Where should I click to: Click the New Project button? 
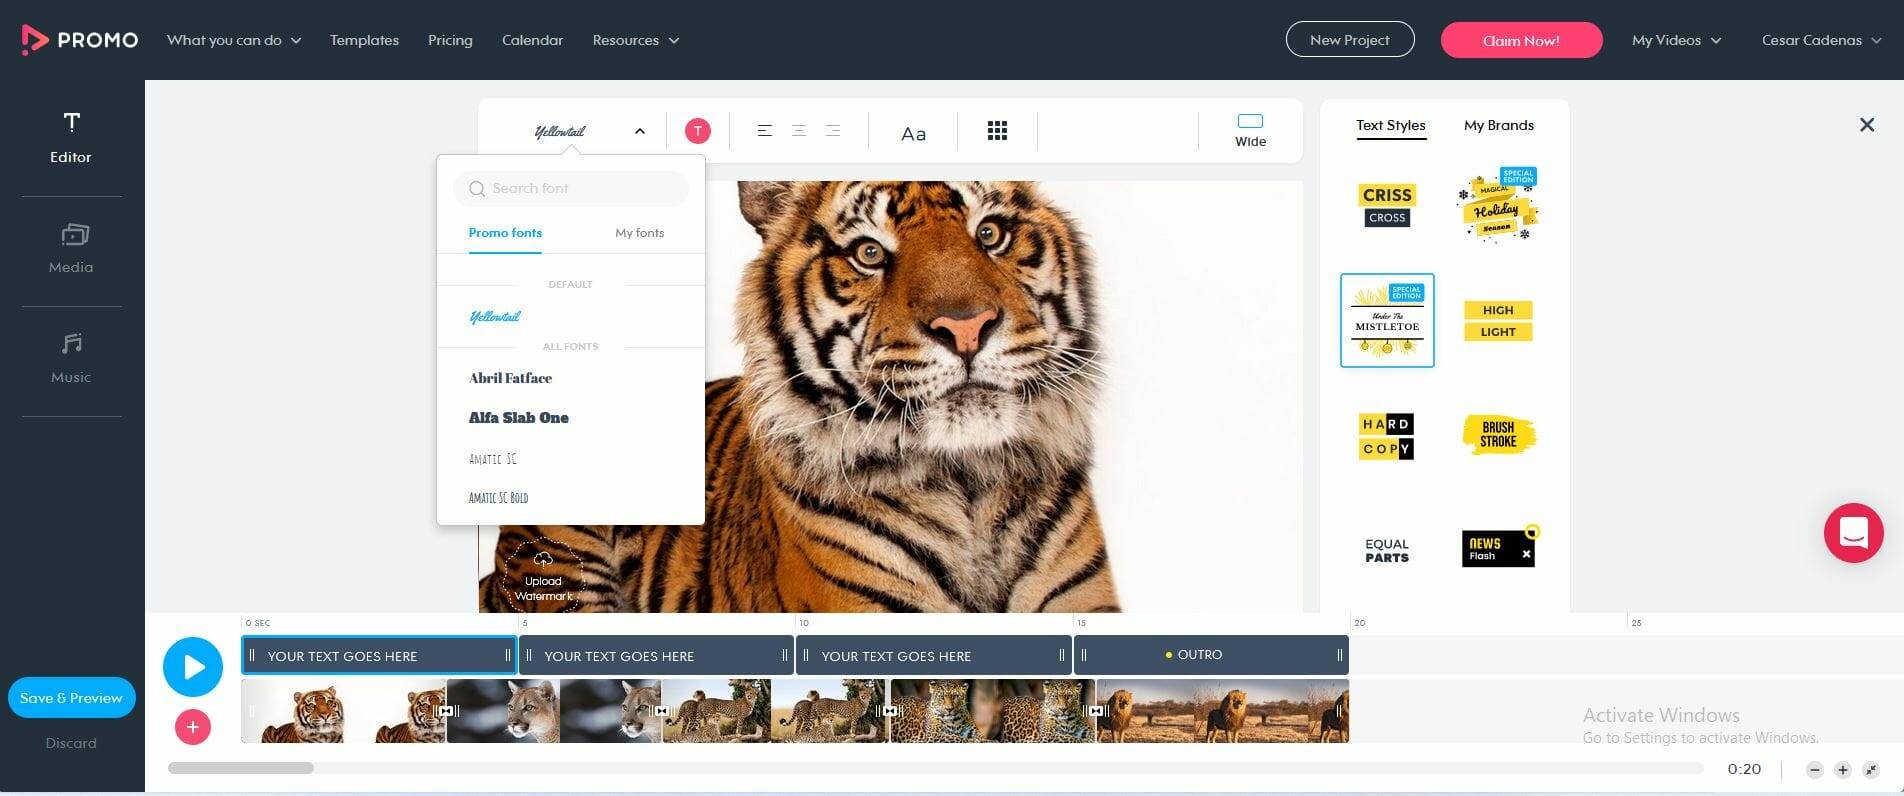1350,40
